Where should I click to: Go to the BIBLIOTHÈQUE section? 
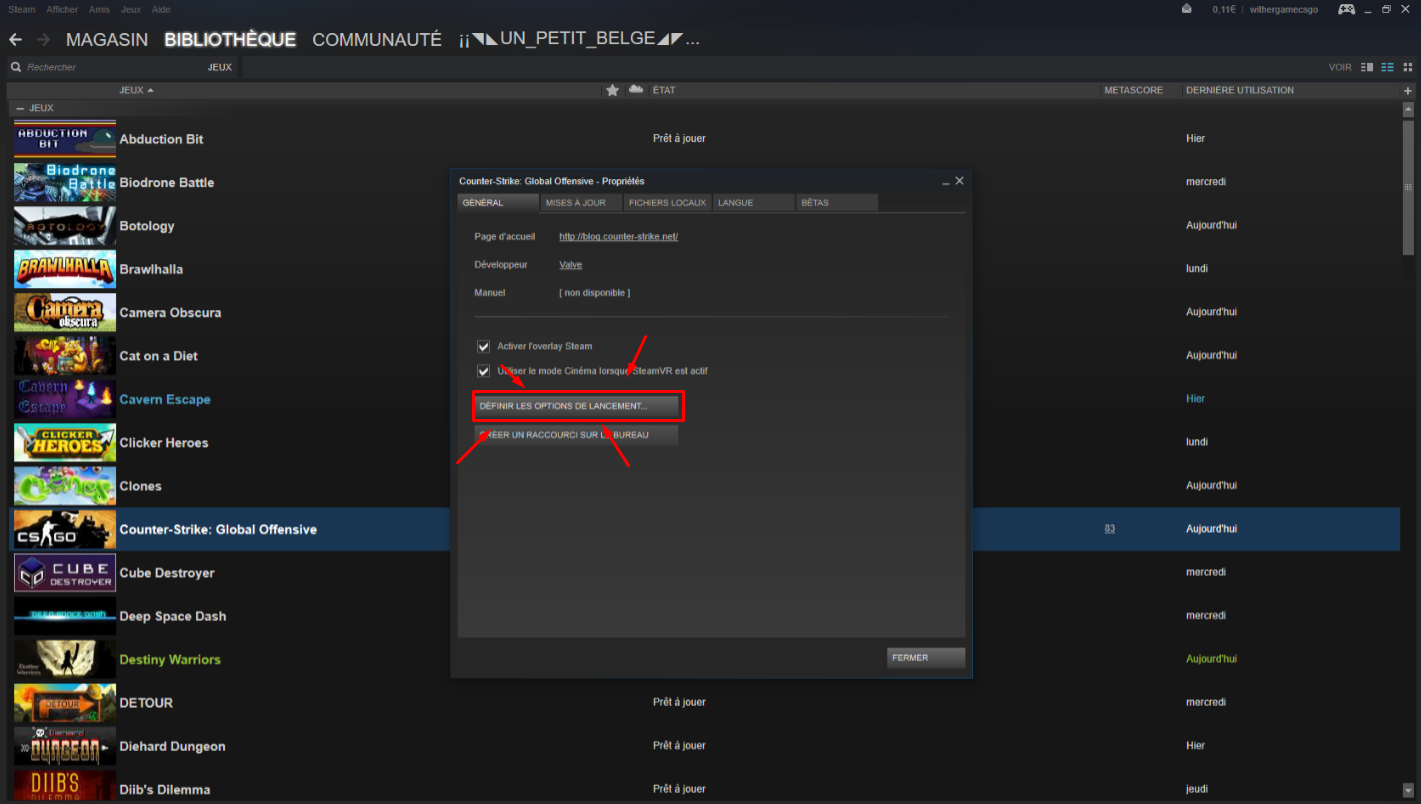coord(230,40)
